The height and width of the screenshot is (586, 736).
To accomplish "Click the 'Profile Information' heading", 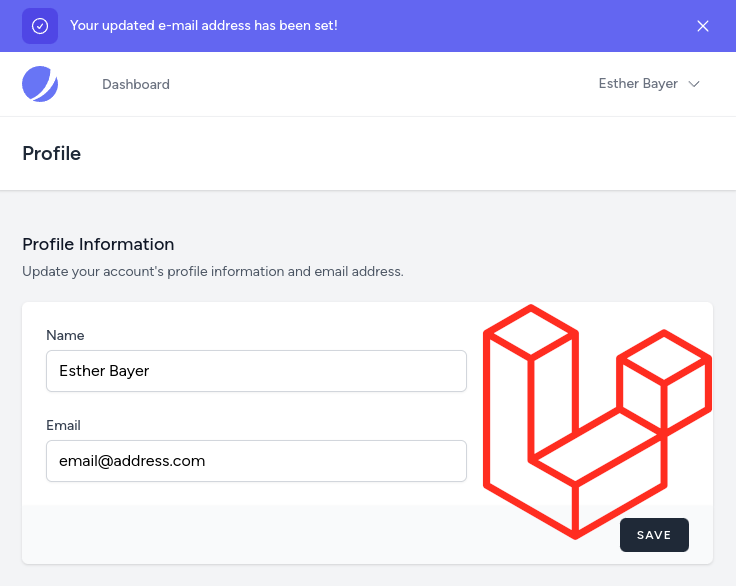I will point(98,244).
